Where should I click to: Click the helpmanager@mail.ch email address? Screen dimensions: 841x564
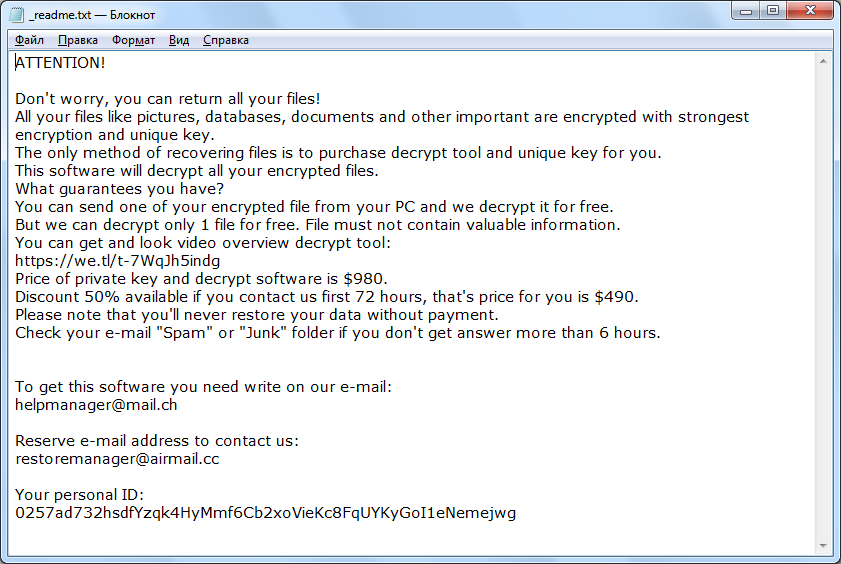pyautogui.click(x=96, y=405)
